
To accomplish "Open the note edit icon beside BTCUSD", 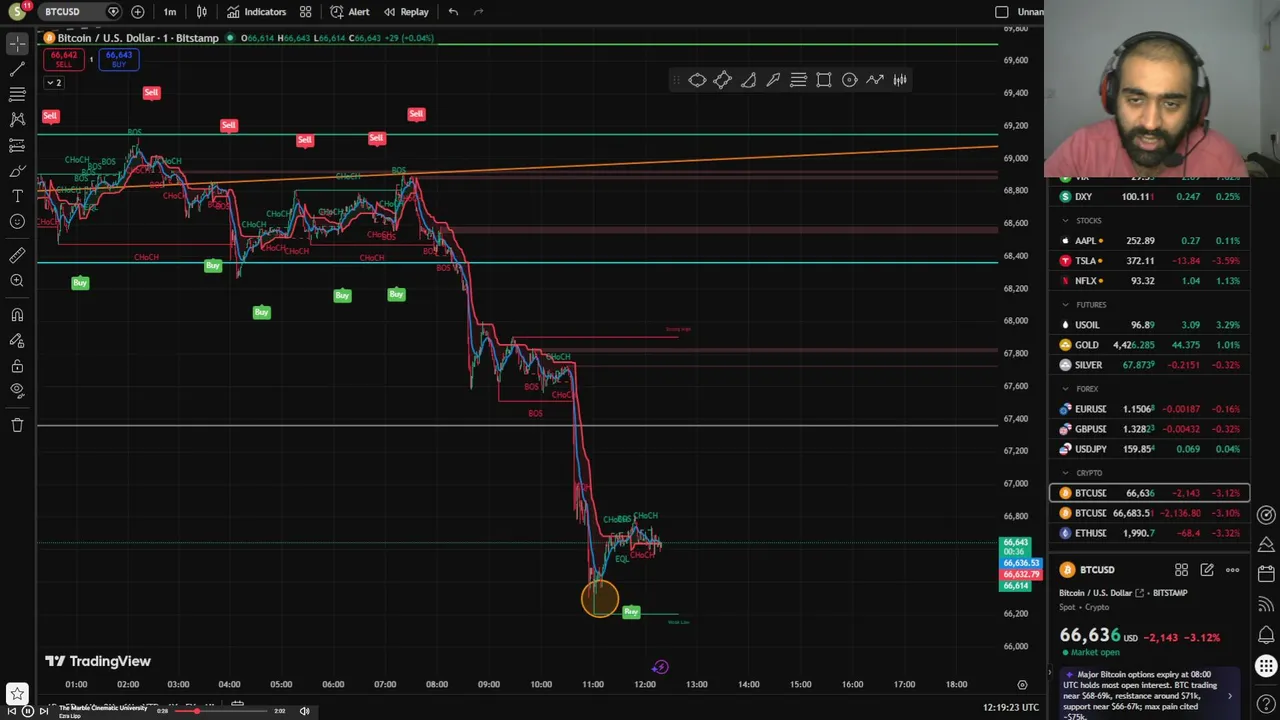I will tap(1207, 570).
